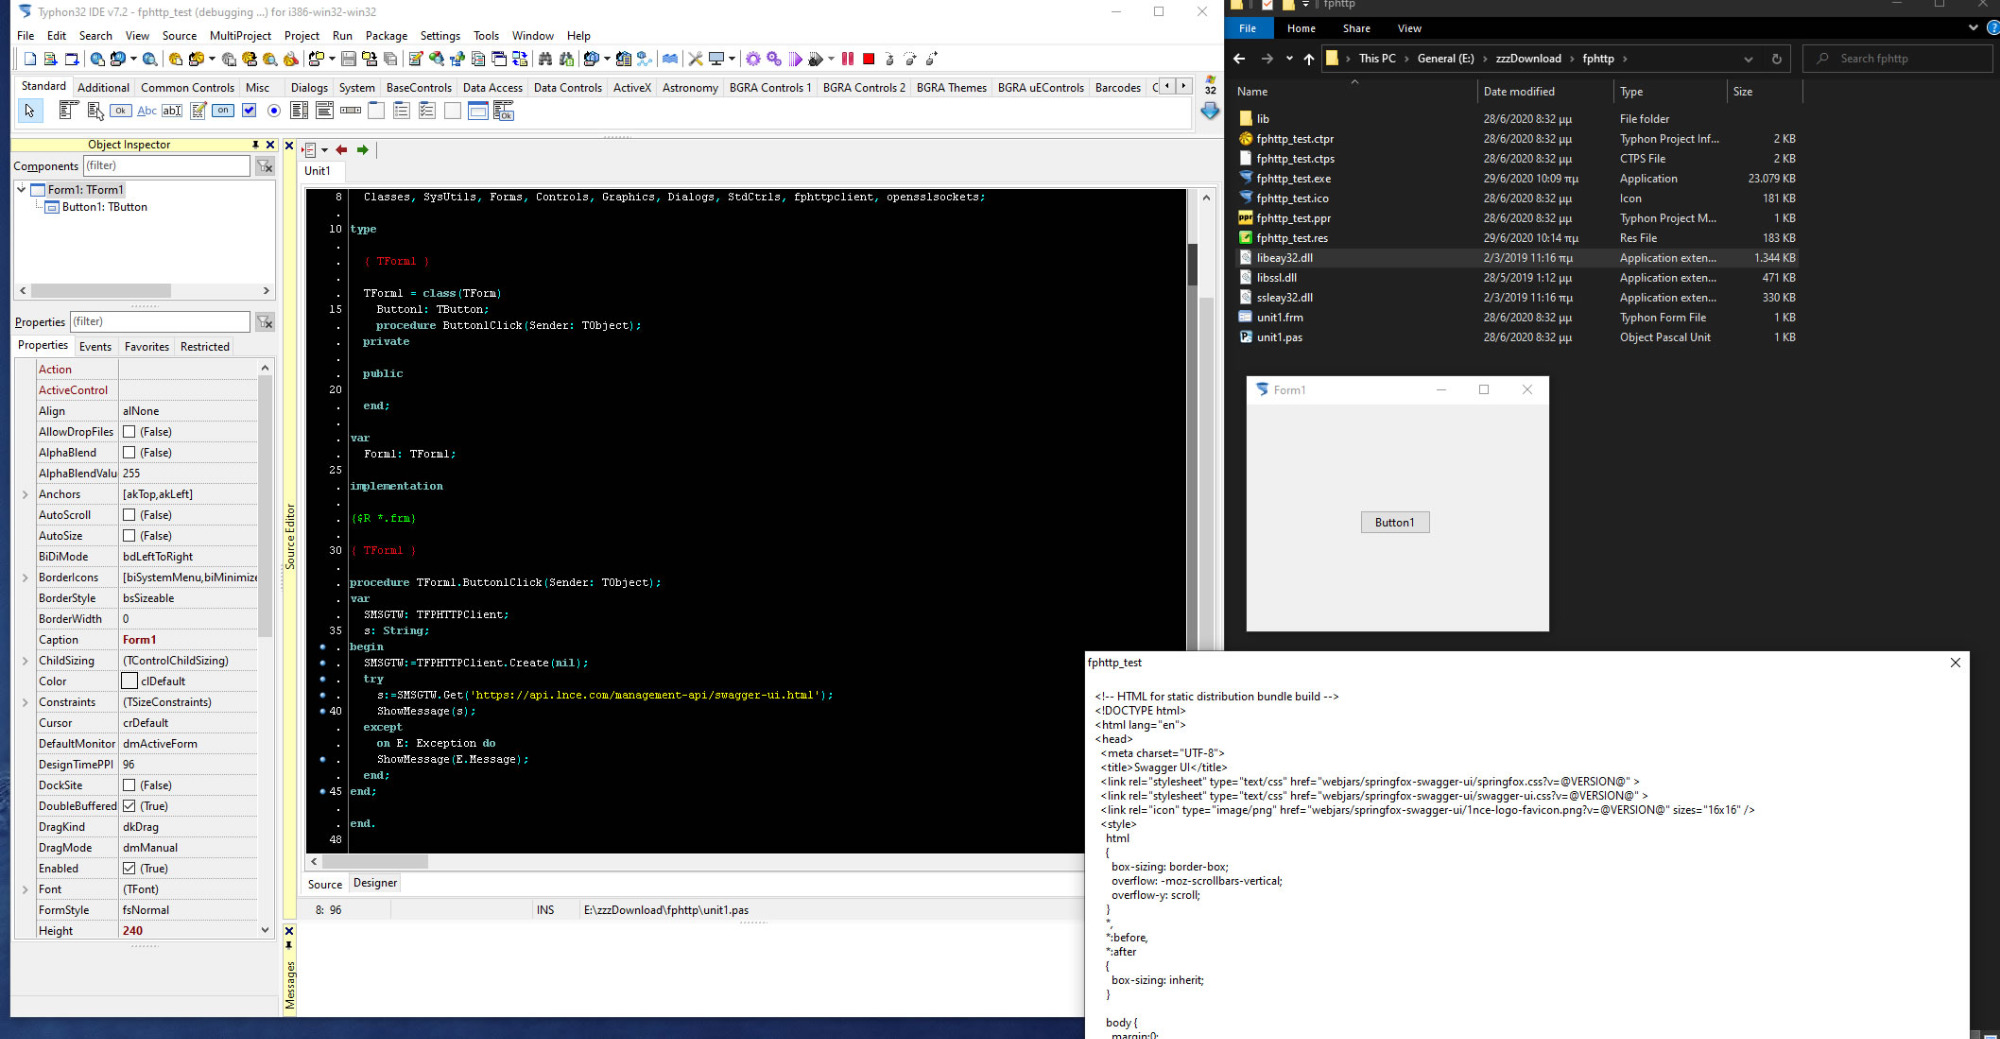Expand the Anchors property
The height and width of the screenshot is (1039, 2000).
point(25,494)
